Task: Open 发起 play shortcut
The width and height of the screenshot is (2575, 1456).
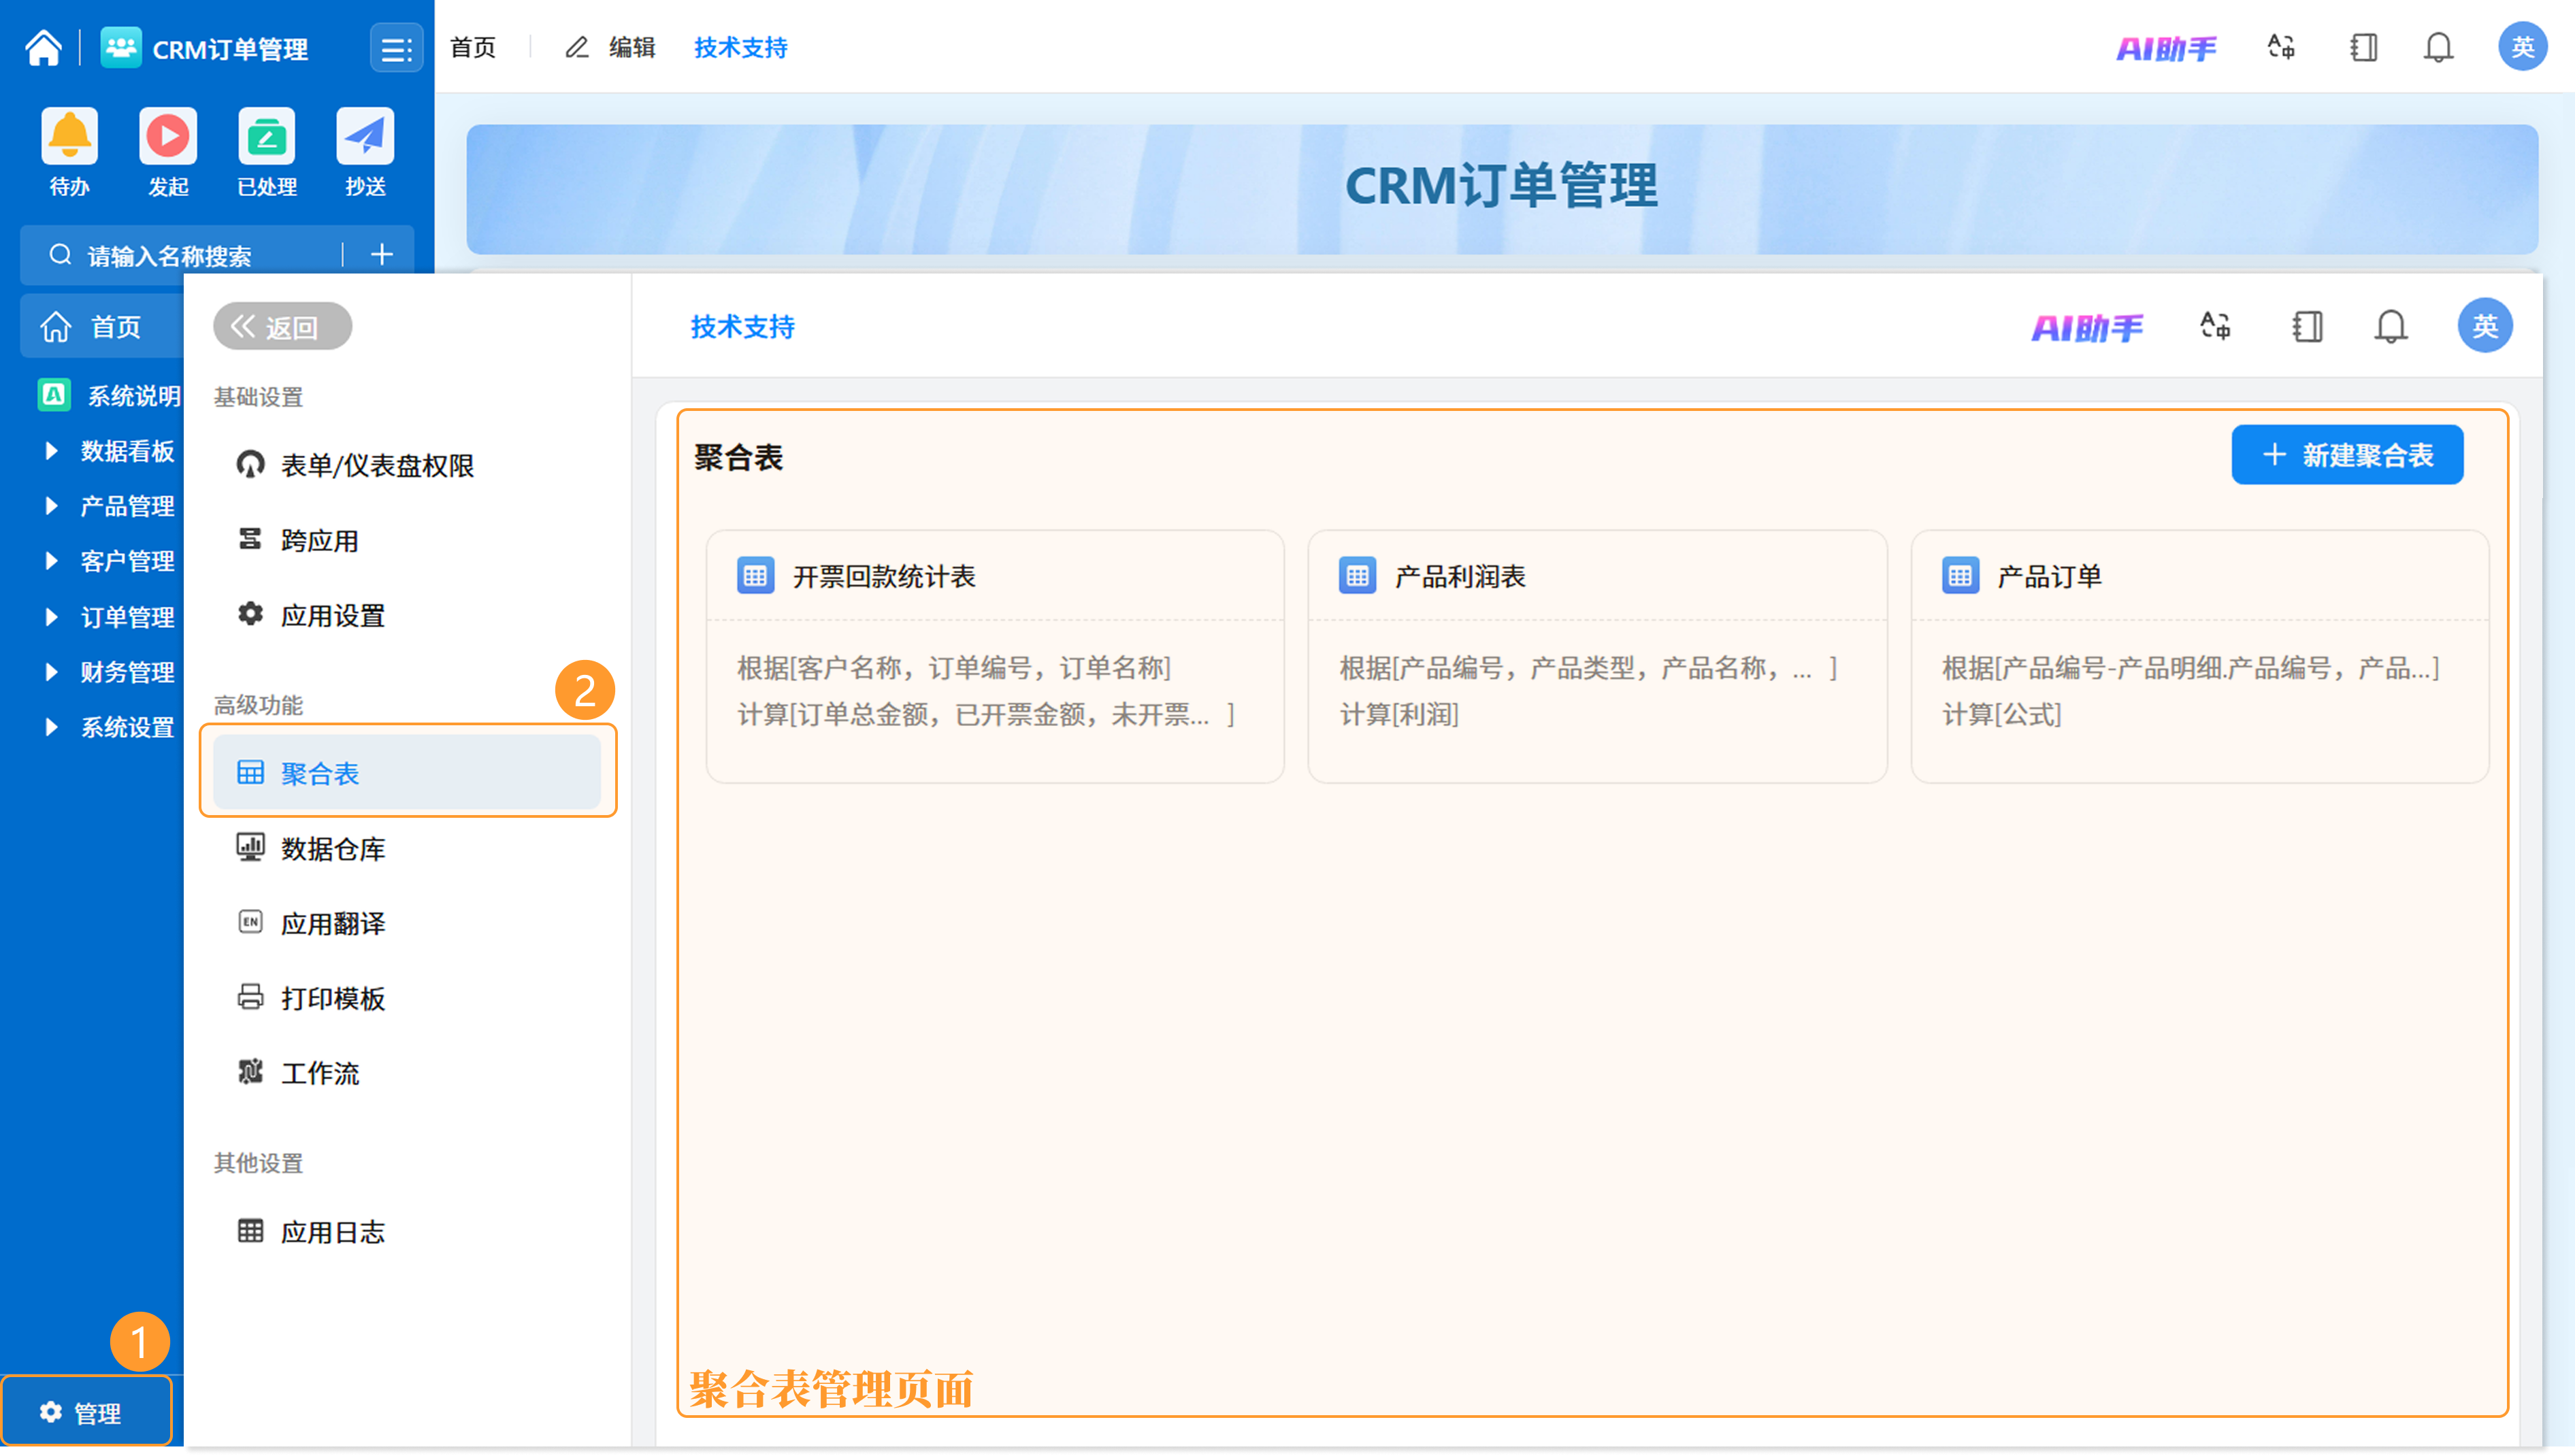Action: (x=168, y=136)
